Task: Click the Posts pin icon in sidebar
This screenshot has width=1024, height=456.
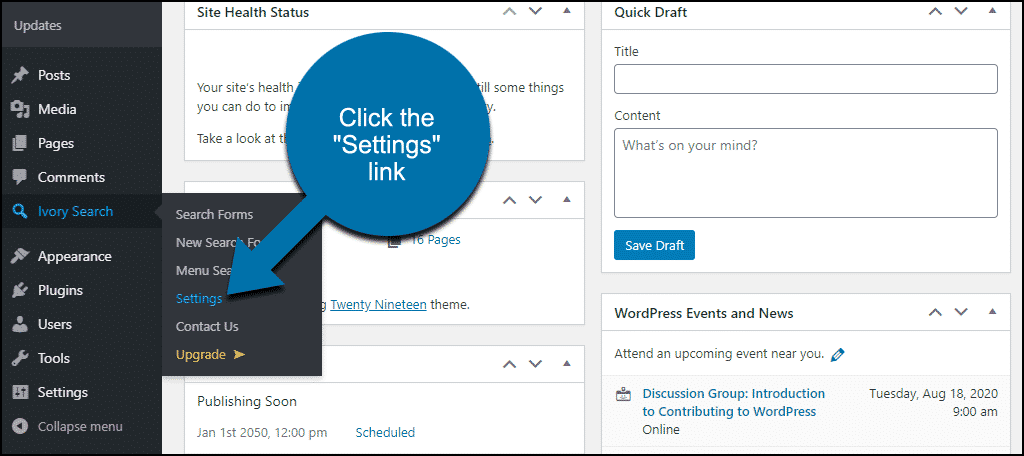Action: tap(19, 76)
